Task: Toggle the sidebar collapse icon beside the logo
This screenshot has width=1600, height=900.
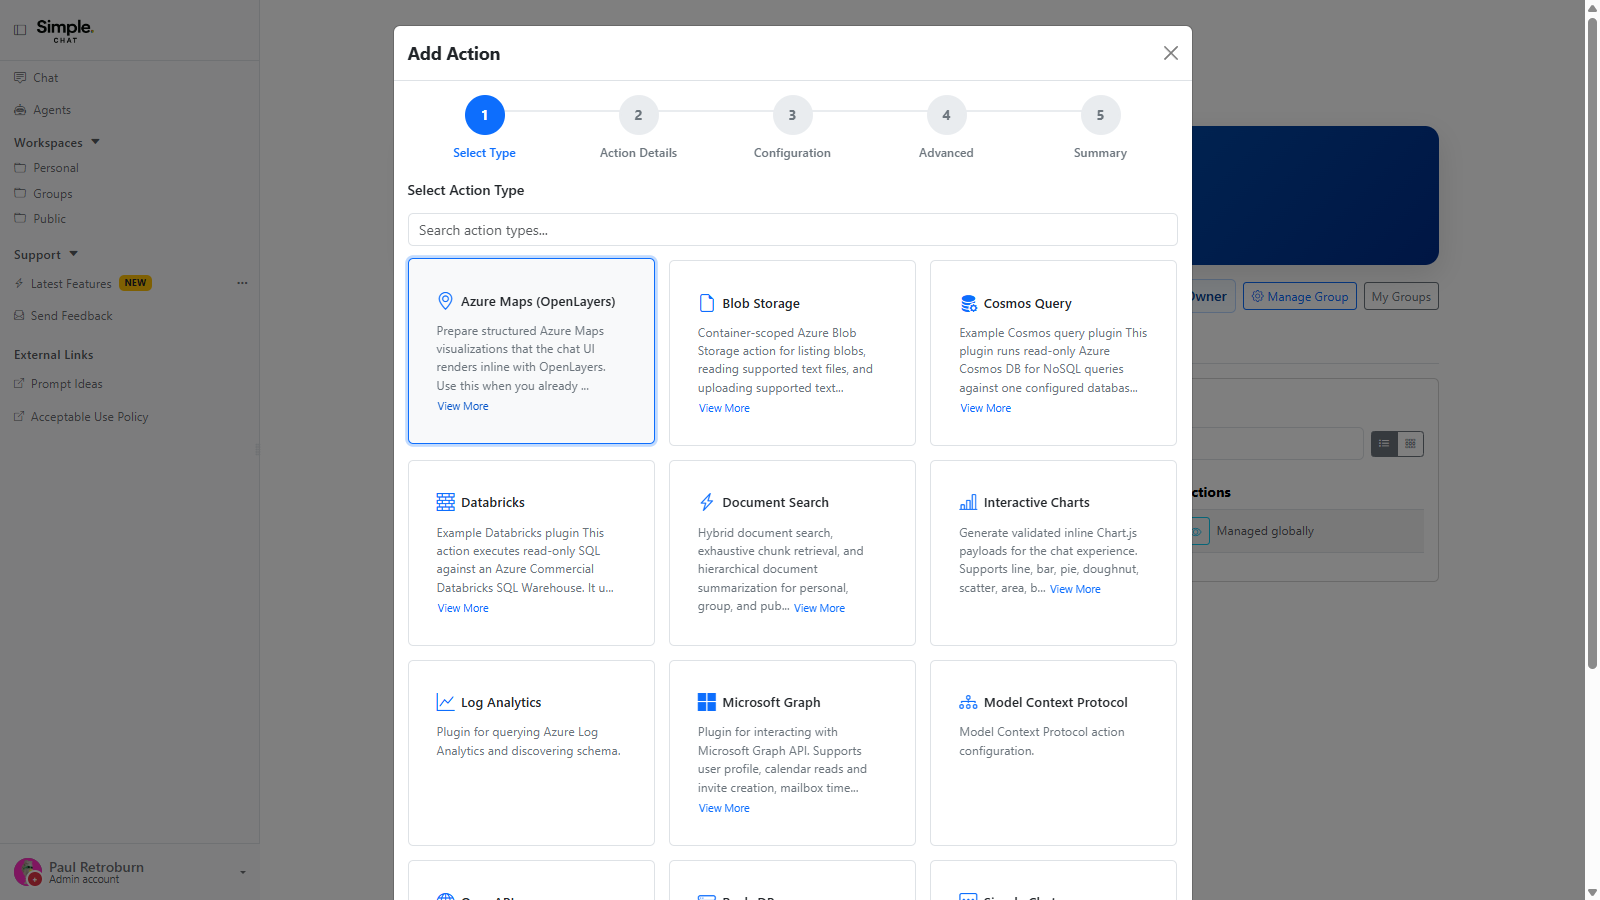Action: tap(20, 30)
